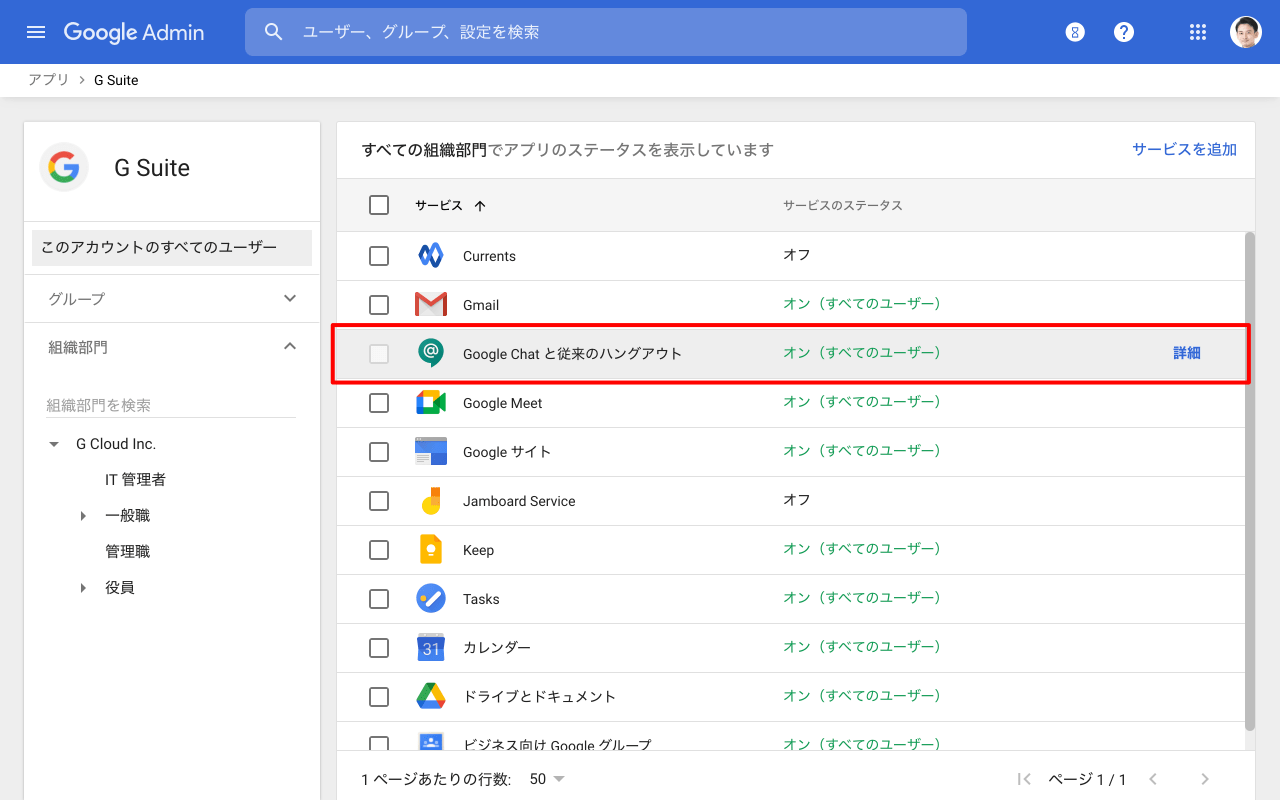The image size is (1280, 800).
Task: Click the Google Admin logo
Action: (134, 32)
